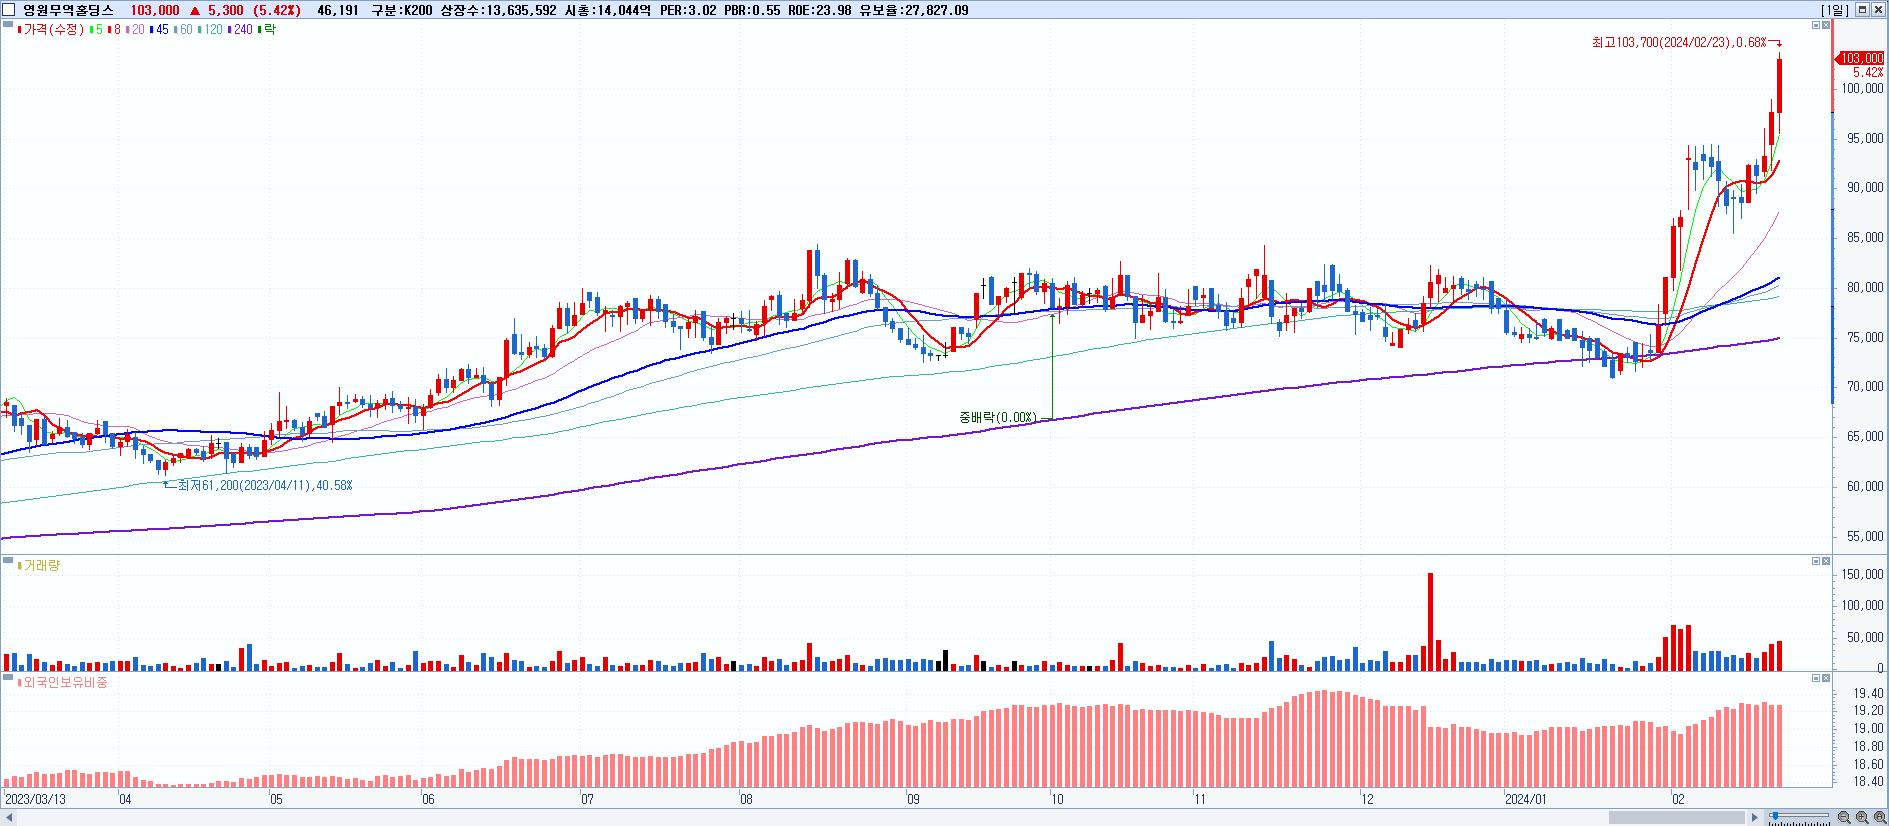The width and height of the screenshot is (1889, 826).
Task: Click the PER:3.02 value in header
Action: coord(688,10)
